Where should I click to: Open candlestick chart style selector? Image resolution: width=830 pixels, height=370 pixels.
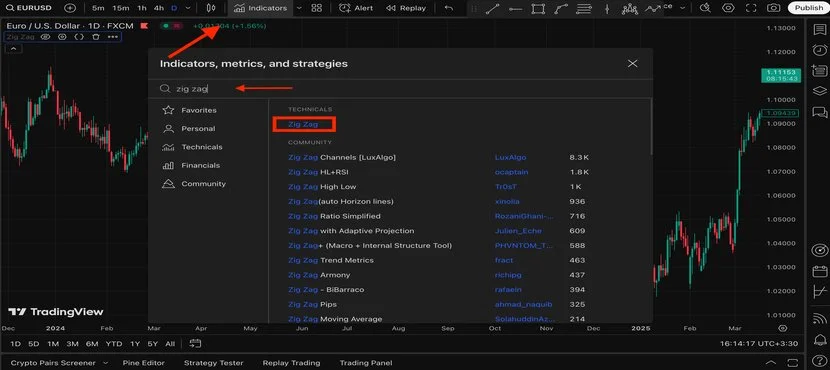tap(211, 8)
